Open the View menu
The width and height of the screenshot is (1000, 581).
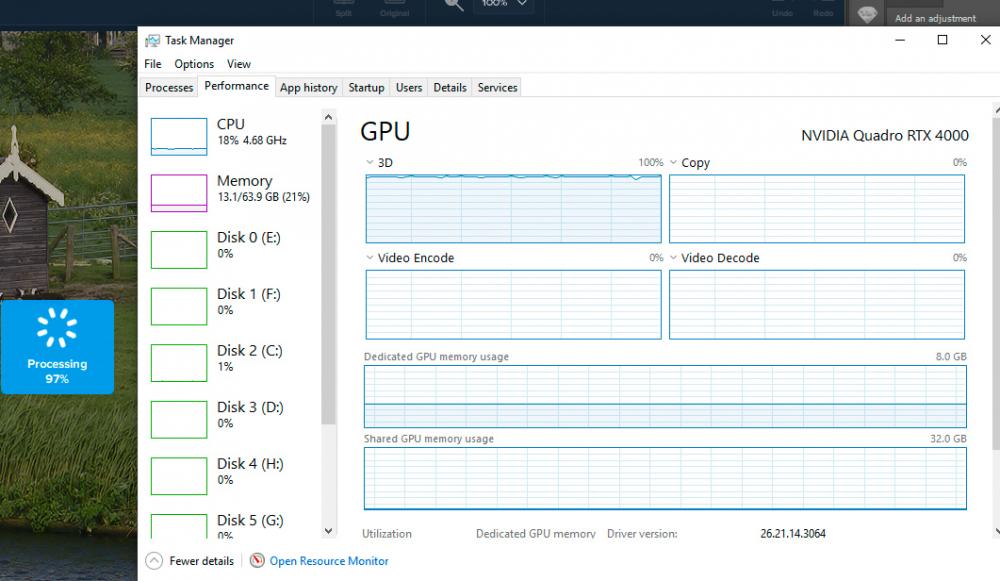pos(239,64)
